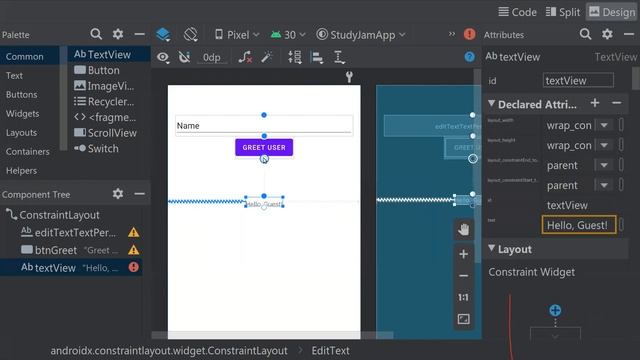Image resolution: width=640 pixels, height=360 pixels.
Task: Minimize the Component Tree panel
Action: coord(140,193)
